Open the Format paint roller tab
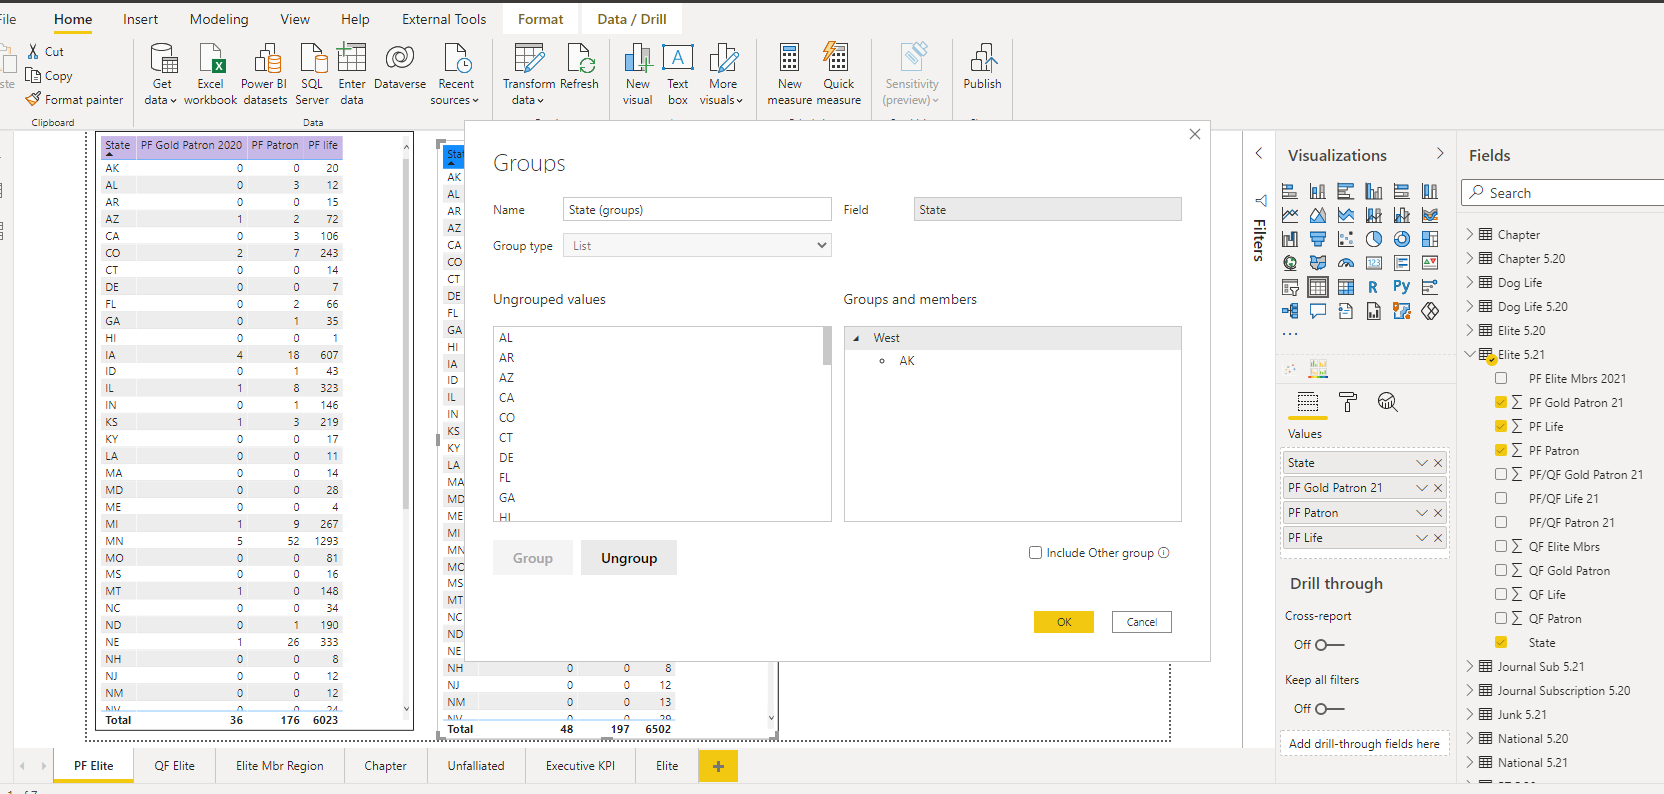1664x794 pixels. (x=1348, y=402)
